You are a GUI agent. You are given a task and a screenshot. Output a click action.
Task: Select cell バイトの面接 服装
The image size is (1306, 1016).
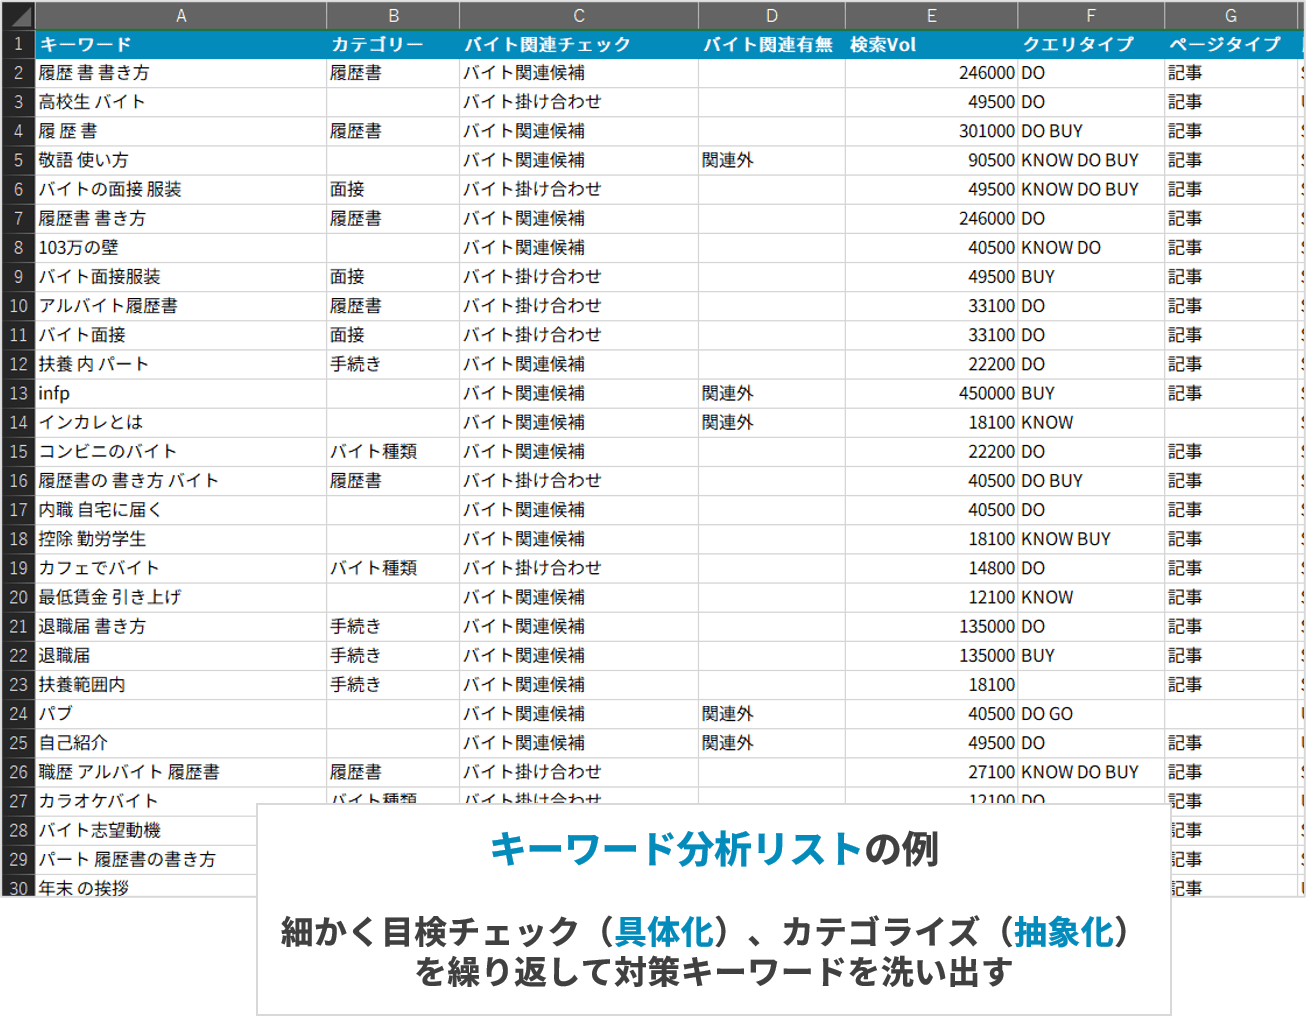[181, 189]
